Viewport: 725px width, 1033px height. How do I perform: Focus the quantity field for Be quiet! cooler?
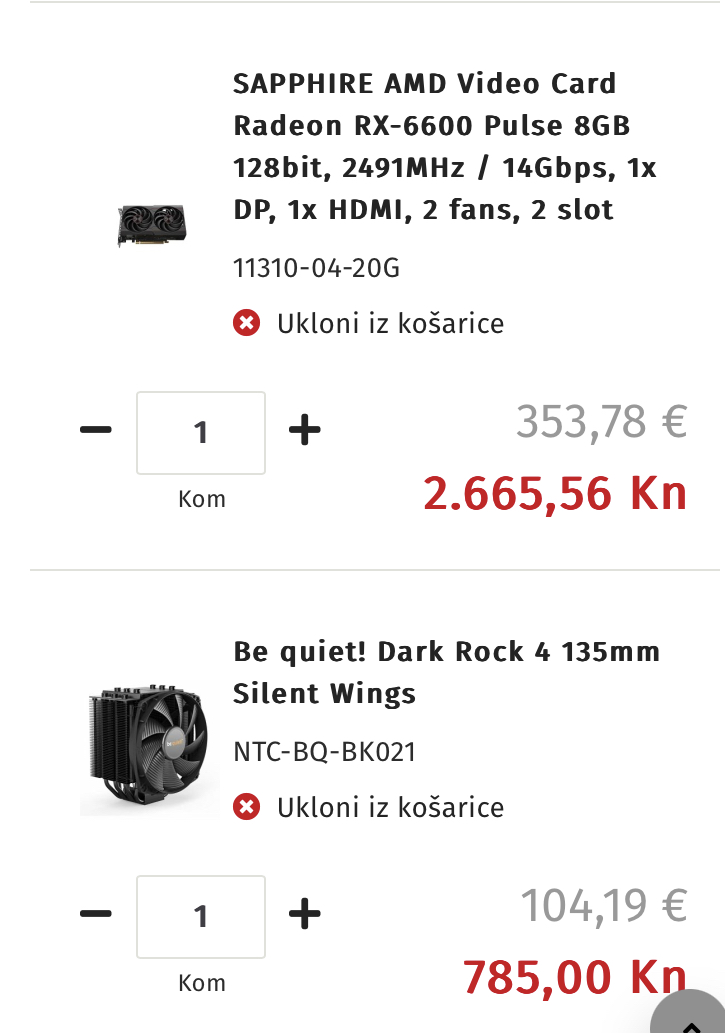pyautogui.click(x=201, y=916)
